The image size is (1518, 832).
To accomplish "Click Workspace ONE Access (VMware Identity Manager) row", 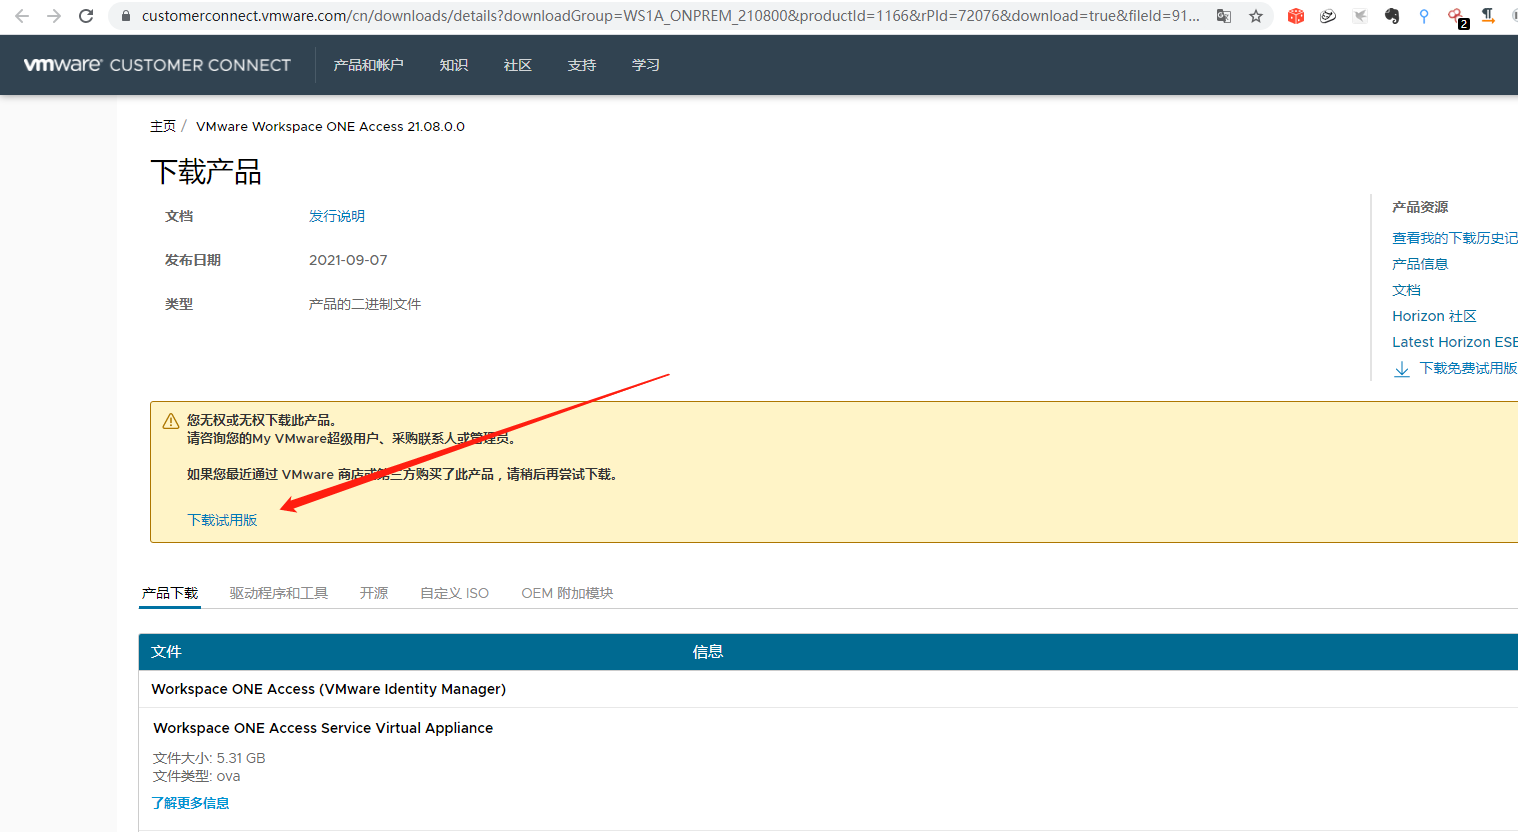I will coord(329,689).
